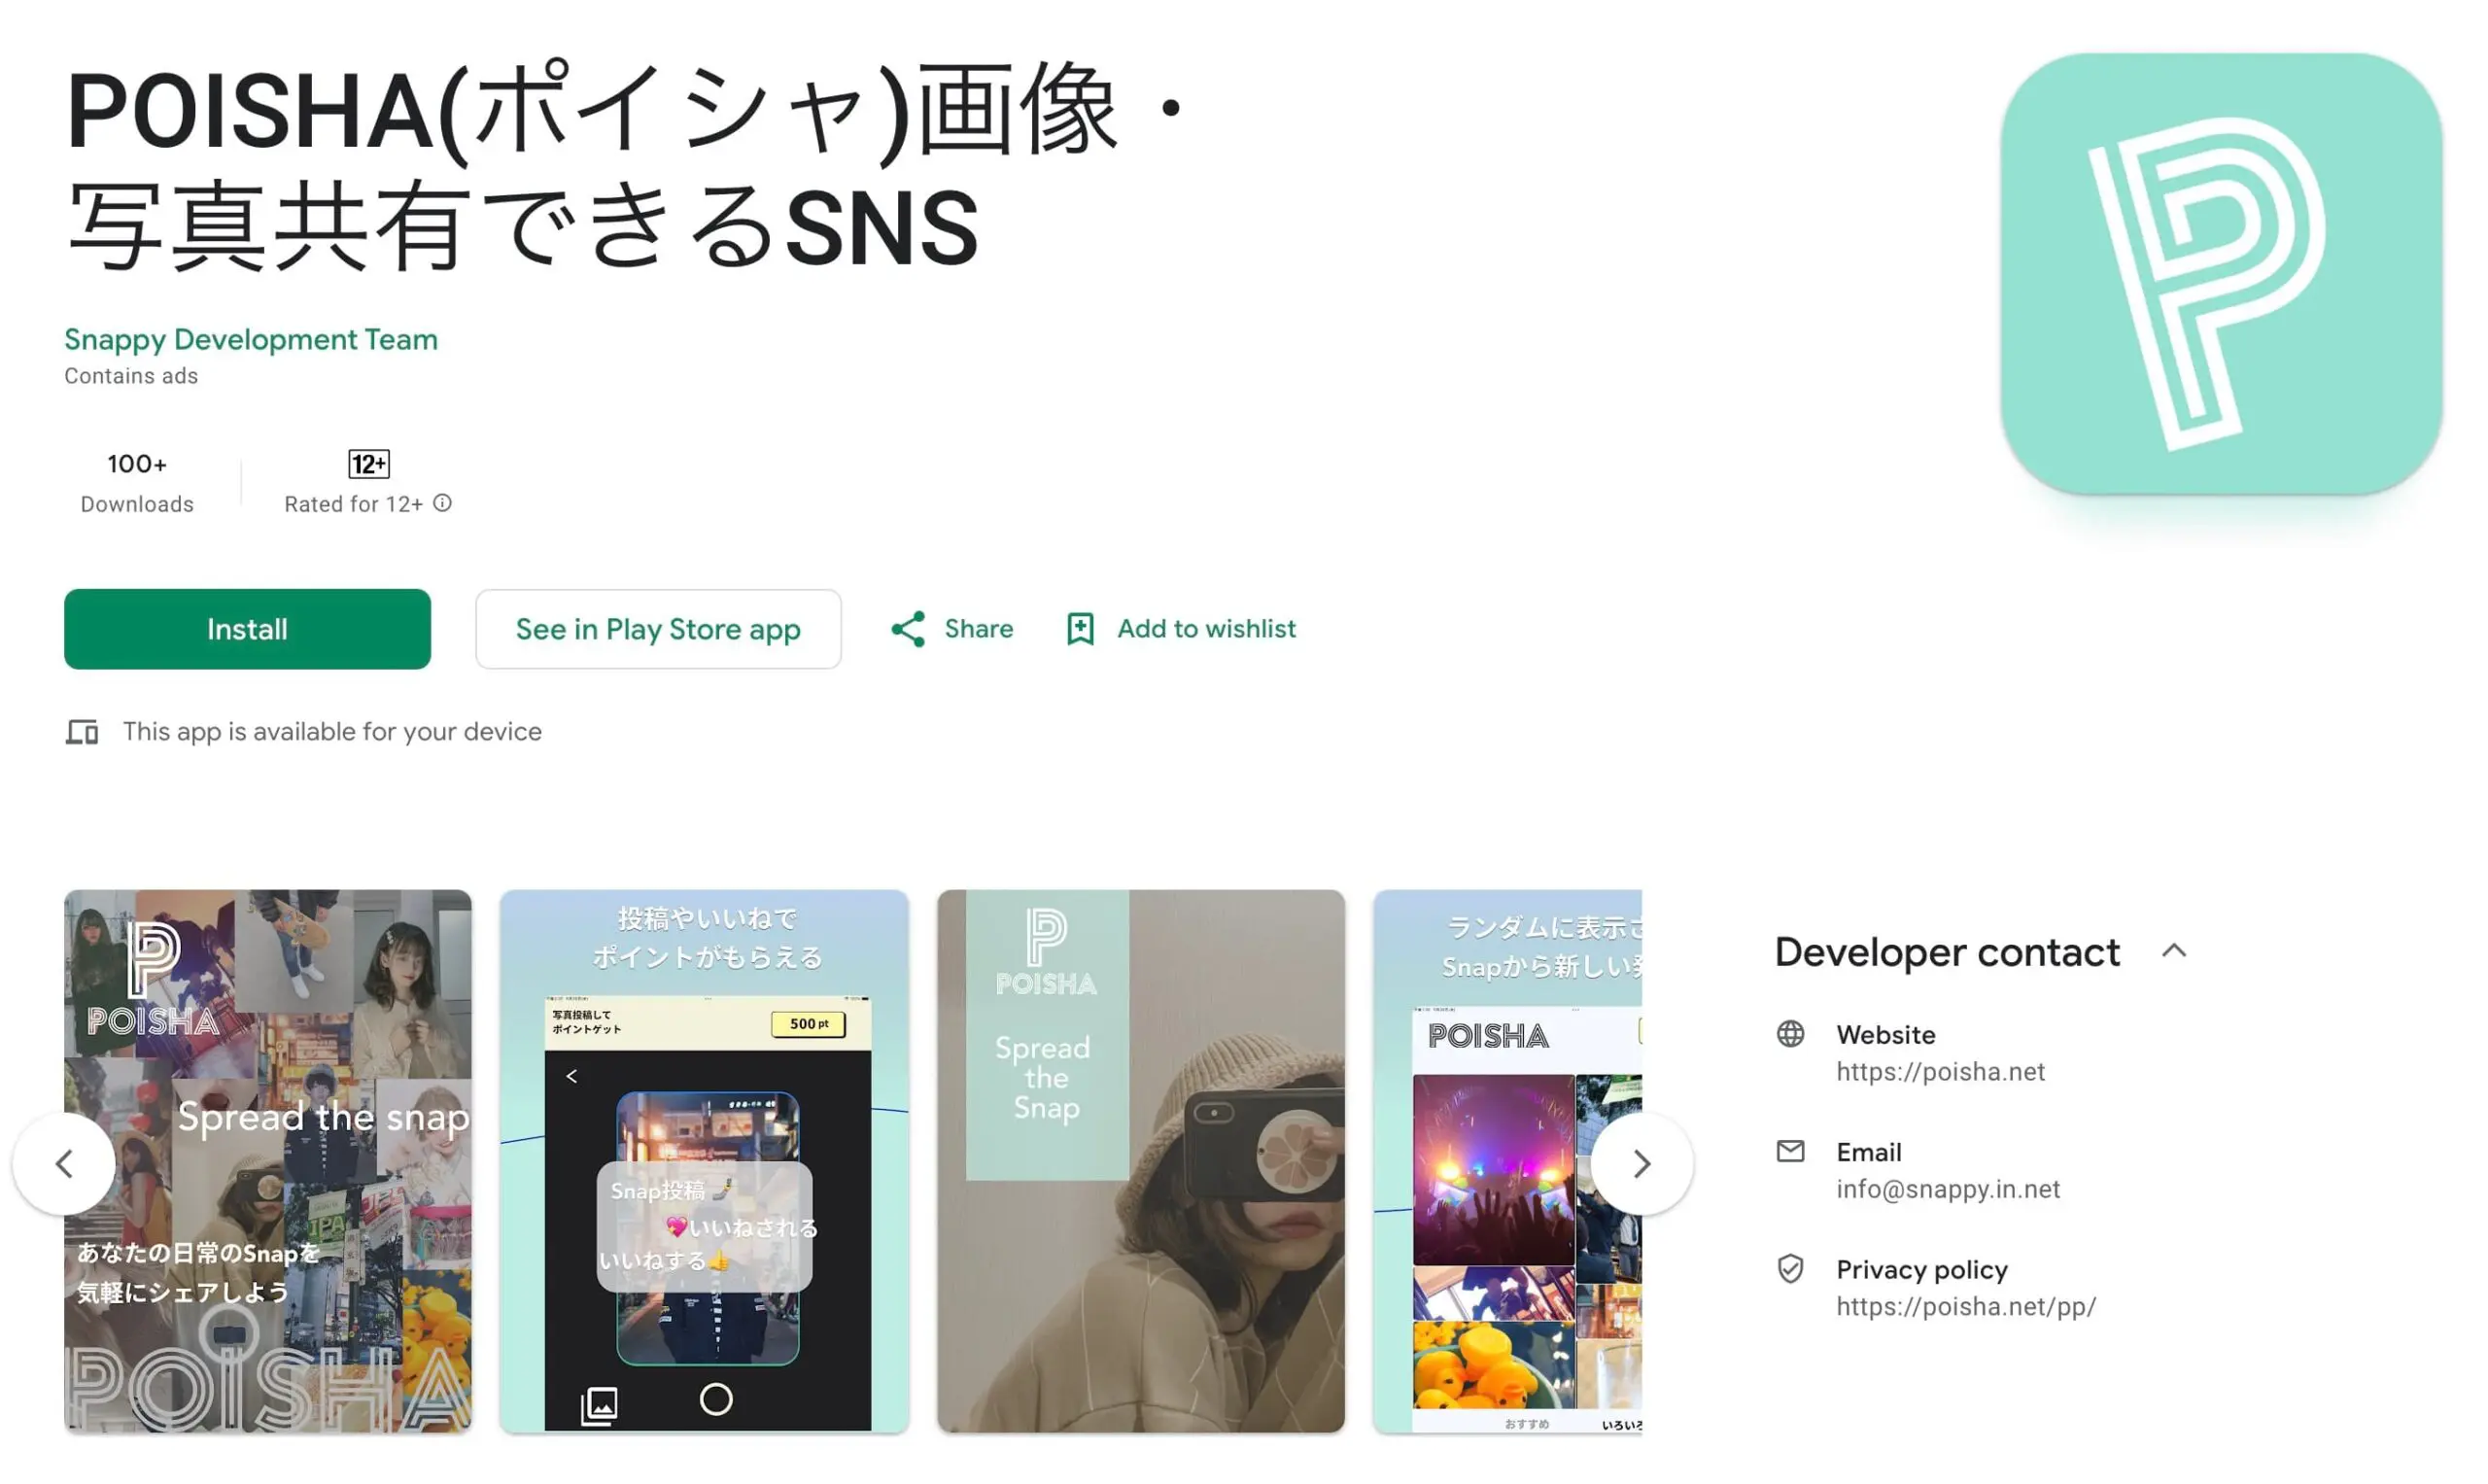Image resolution: width=2488 pixels, height=1484 pixels.
Task: Open the https://poisha.net website link
Action: pyautogui.click(x=1940, y=1071)
